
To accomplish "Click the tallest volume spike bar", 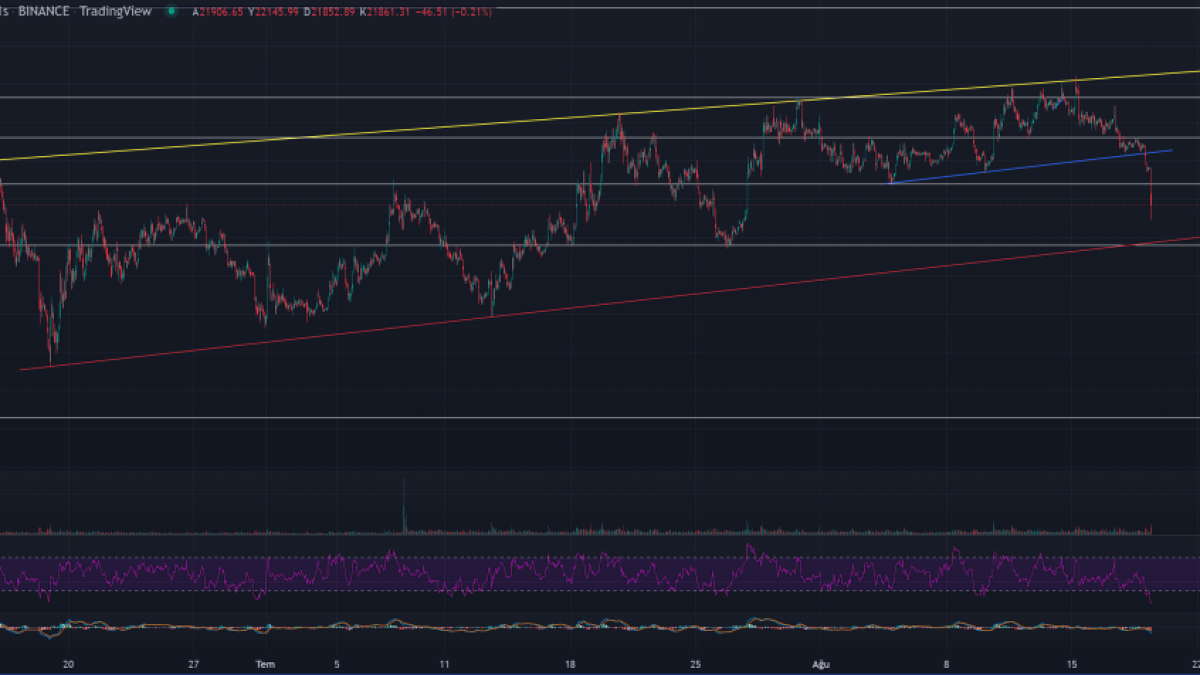I will 404,508.
